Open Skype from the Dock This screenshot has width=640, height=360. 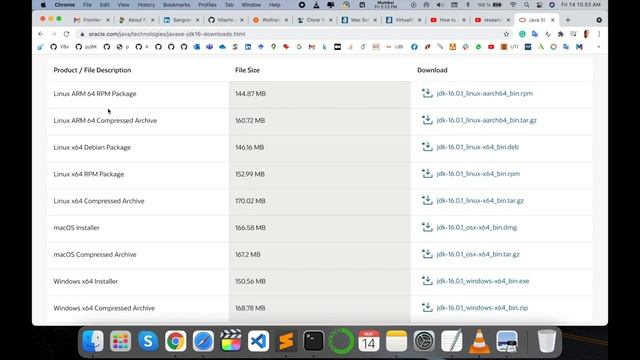pos(148,341)
